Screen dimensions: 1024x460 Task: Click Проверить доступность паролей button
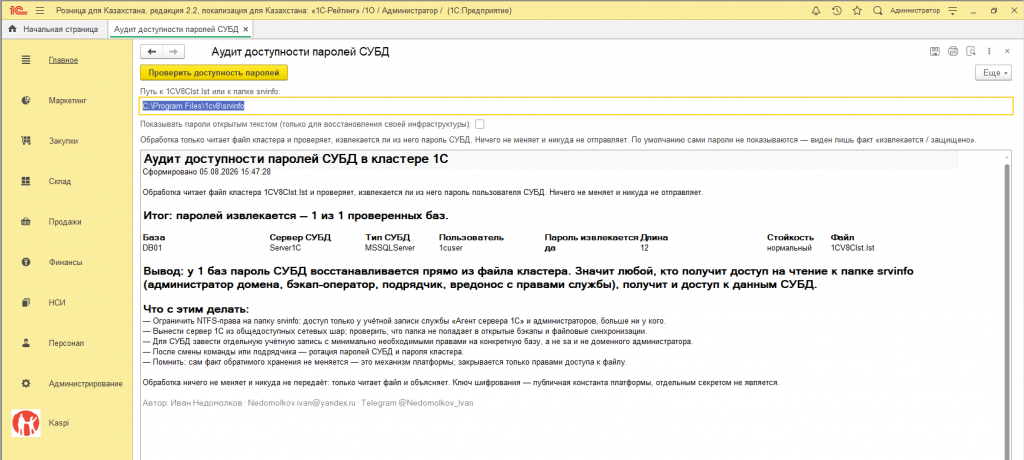[214, 73]
